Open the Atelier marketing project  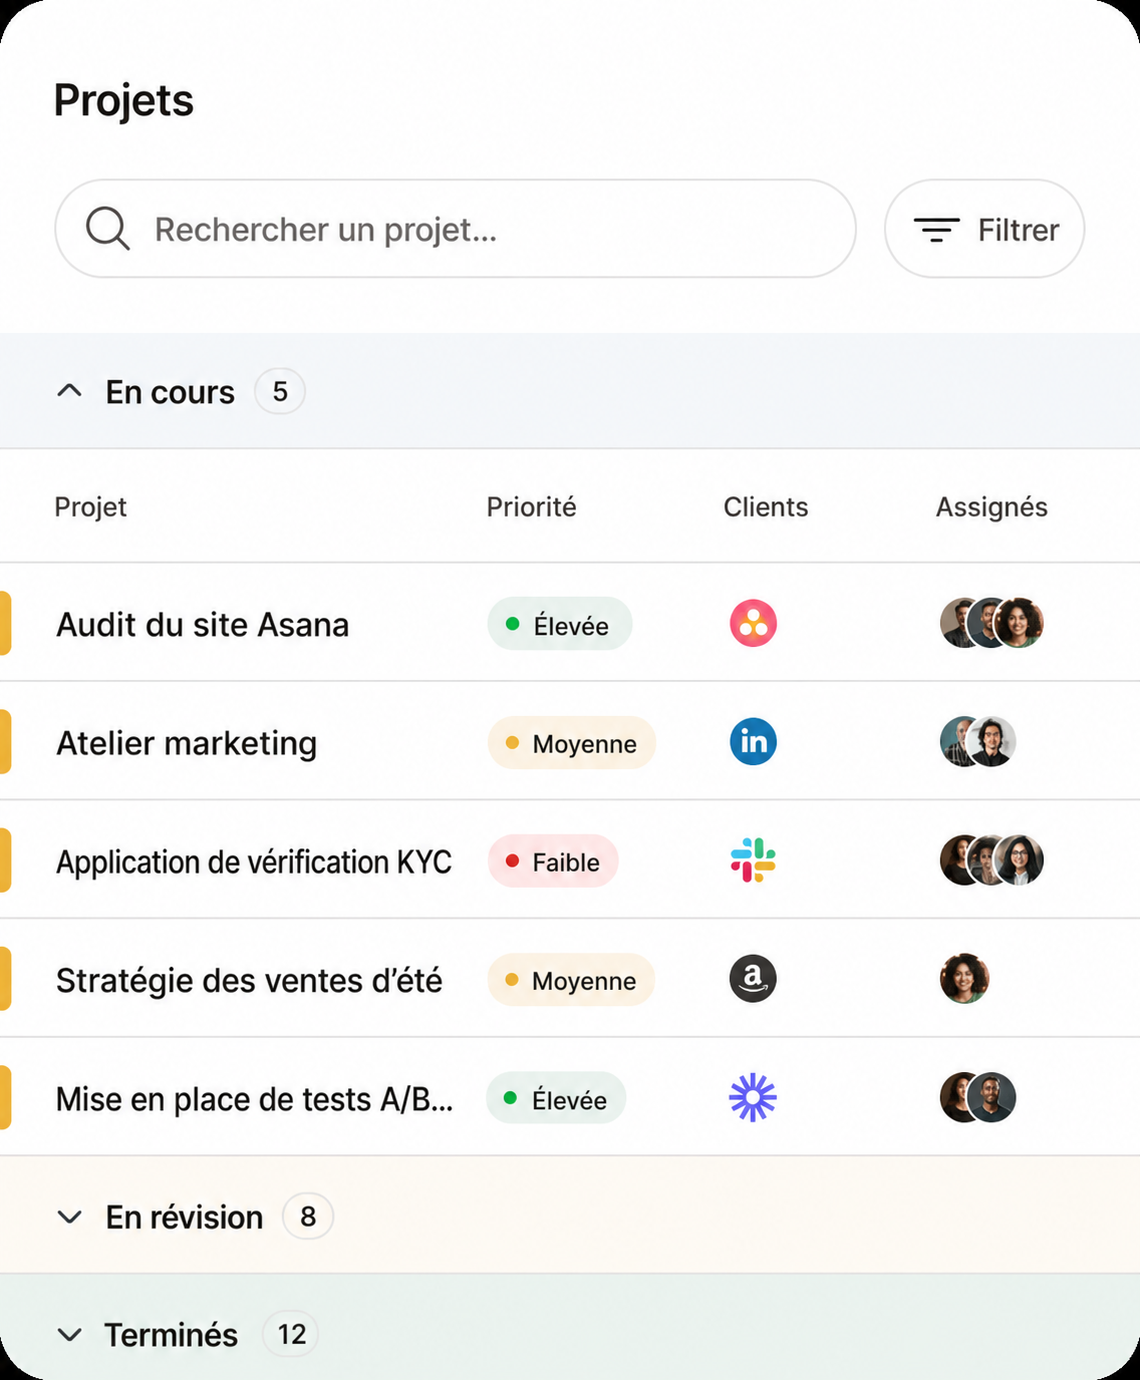187,743
